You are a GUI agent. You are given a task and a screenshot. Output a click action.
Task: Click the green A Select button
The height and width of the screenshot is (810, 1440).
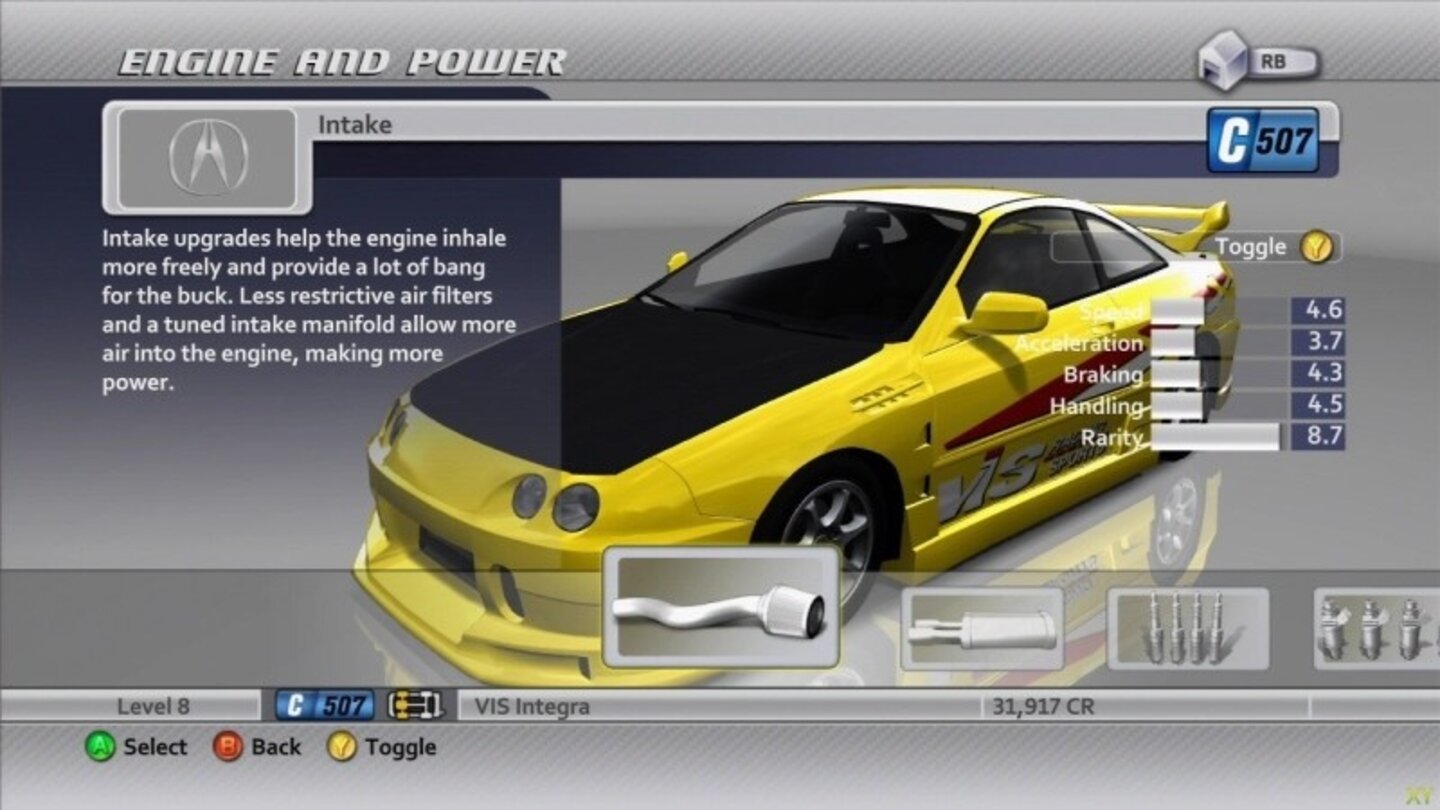point(100,747)
